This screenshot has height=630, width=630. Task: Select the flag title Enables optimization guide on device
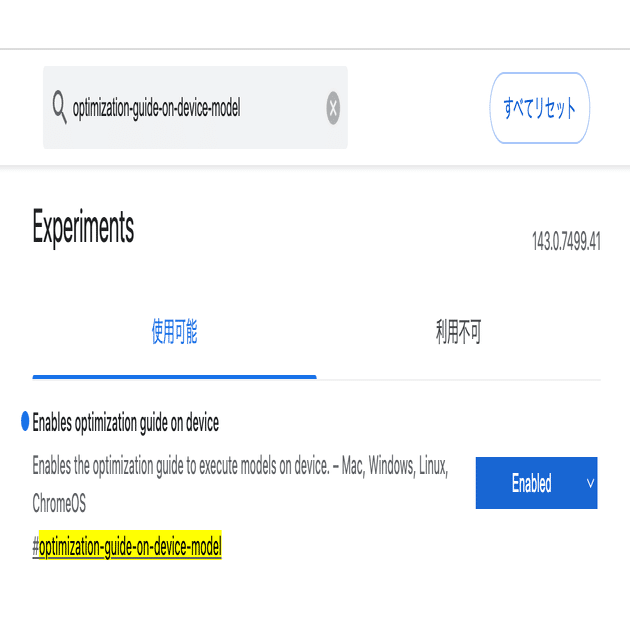[126, 423]
